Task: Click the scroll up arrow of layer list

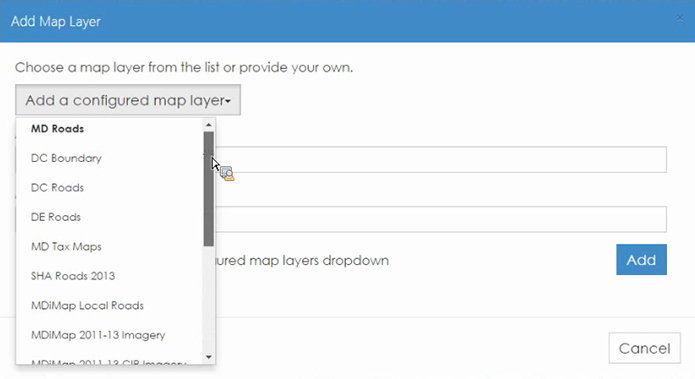Action: pyautogui.click(x=209, y=125)
